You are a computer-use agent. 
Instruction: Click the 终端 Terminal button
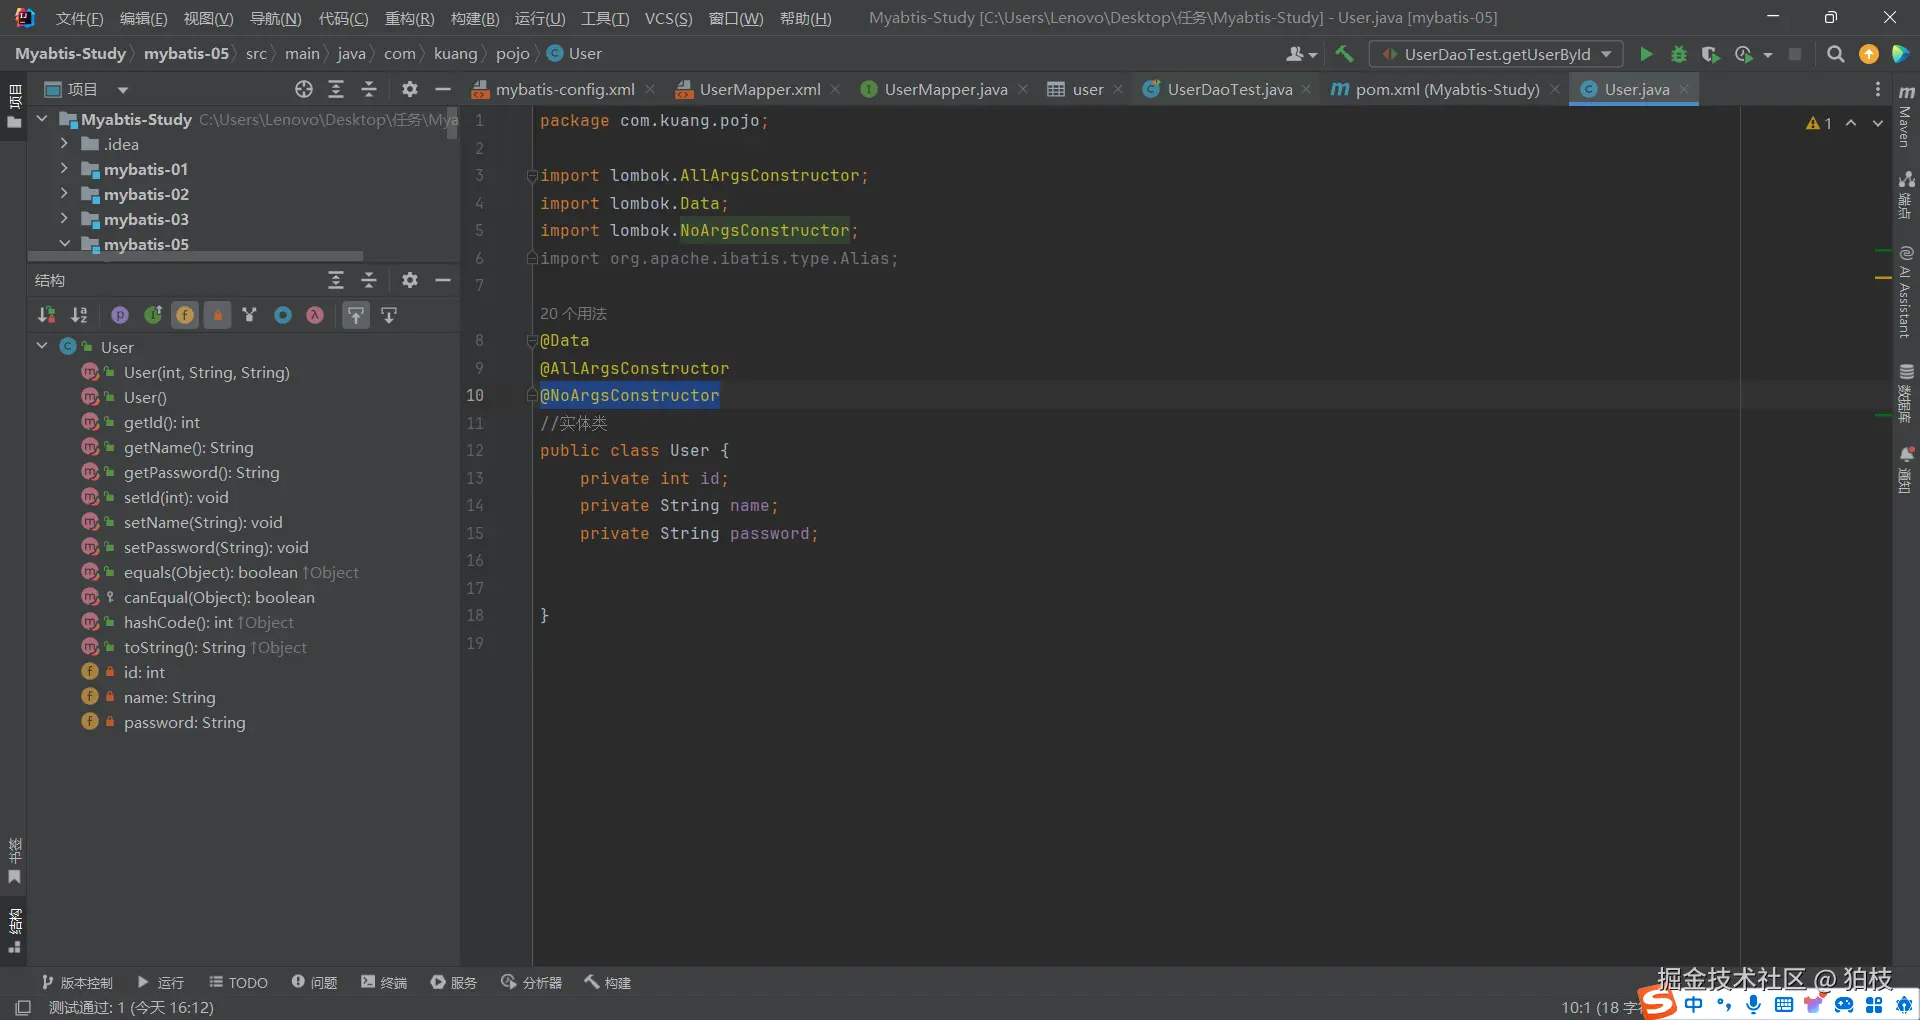(384, 982)
